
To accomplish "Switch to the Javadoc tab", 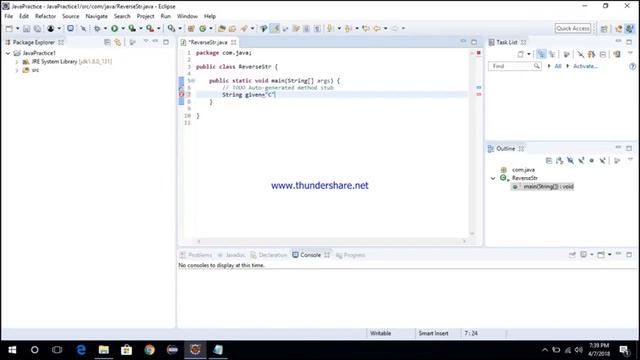I will (231, 255).
